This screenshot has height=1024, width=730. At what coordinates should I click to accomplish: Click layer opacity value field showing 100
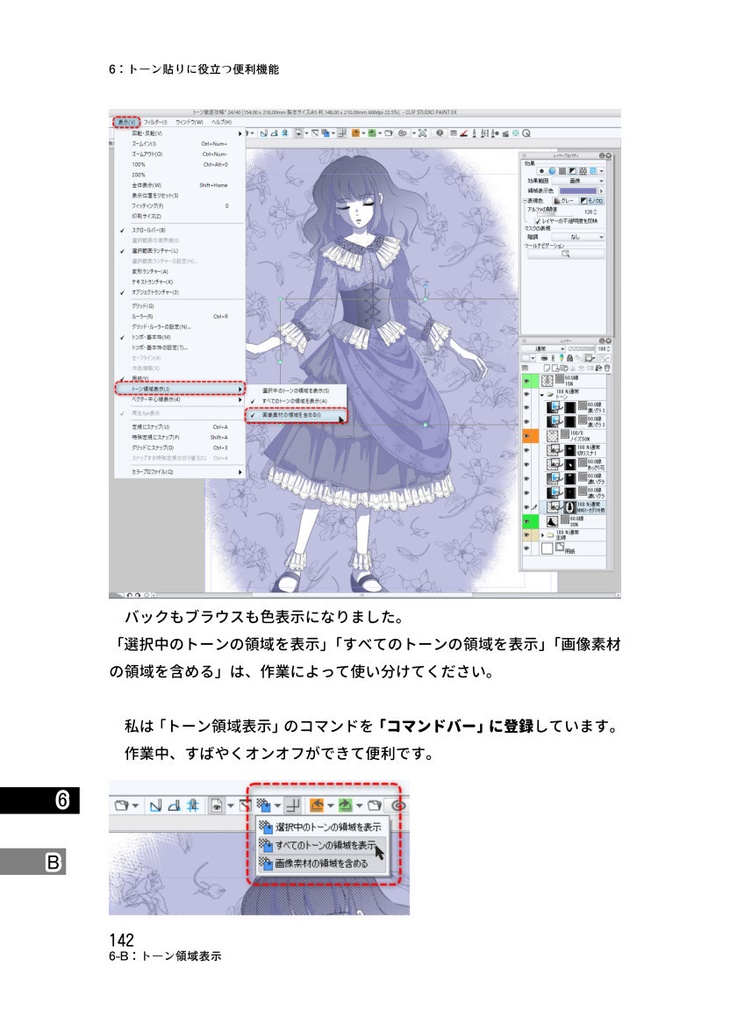(604, 349)
